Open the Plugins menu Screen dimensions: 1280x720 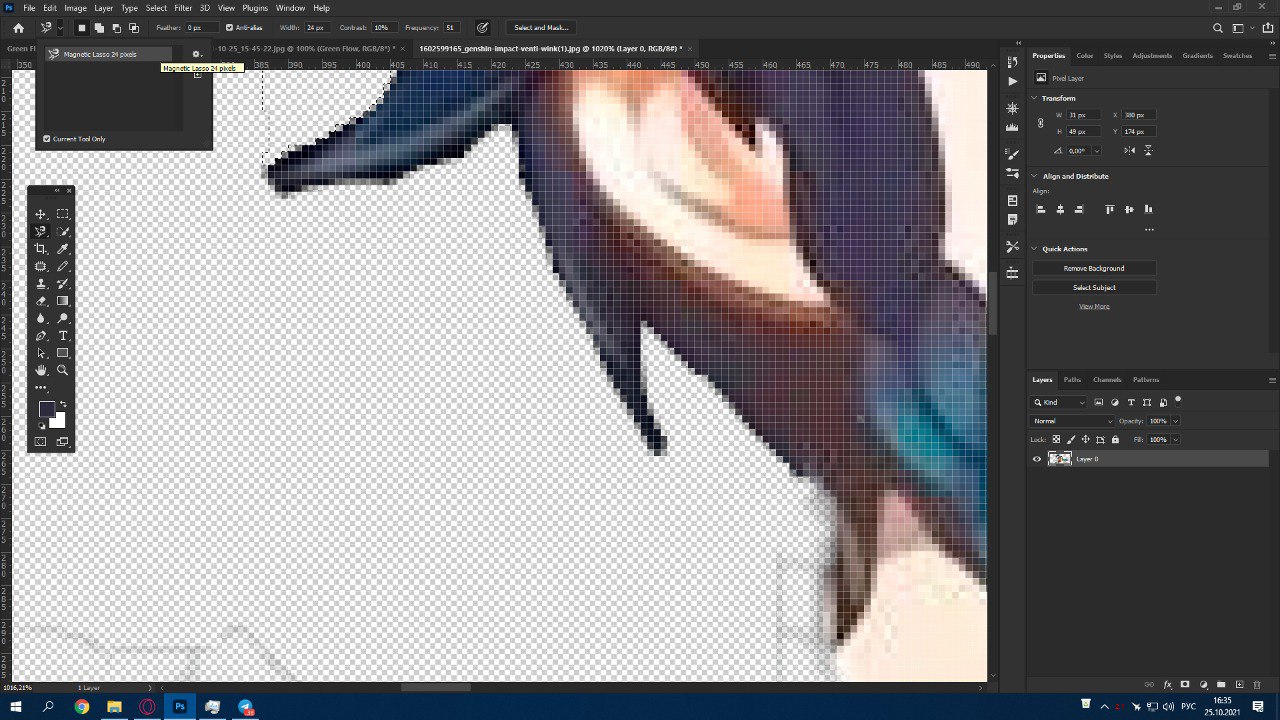[255, 8]
